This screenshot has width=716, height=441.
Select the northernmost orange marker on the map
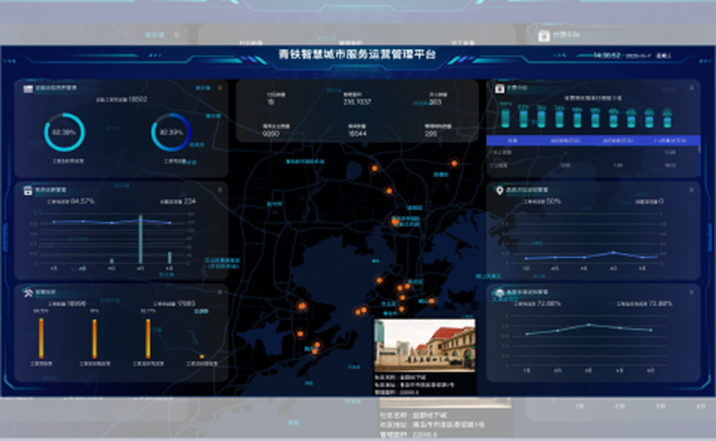click(455, 162)
